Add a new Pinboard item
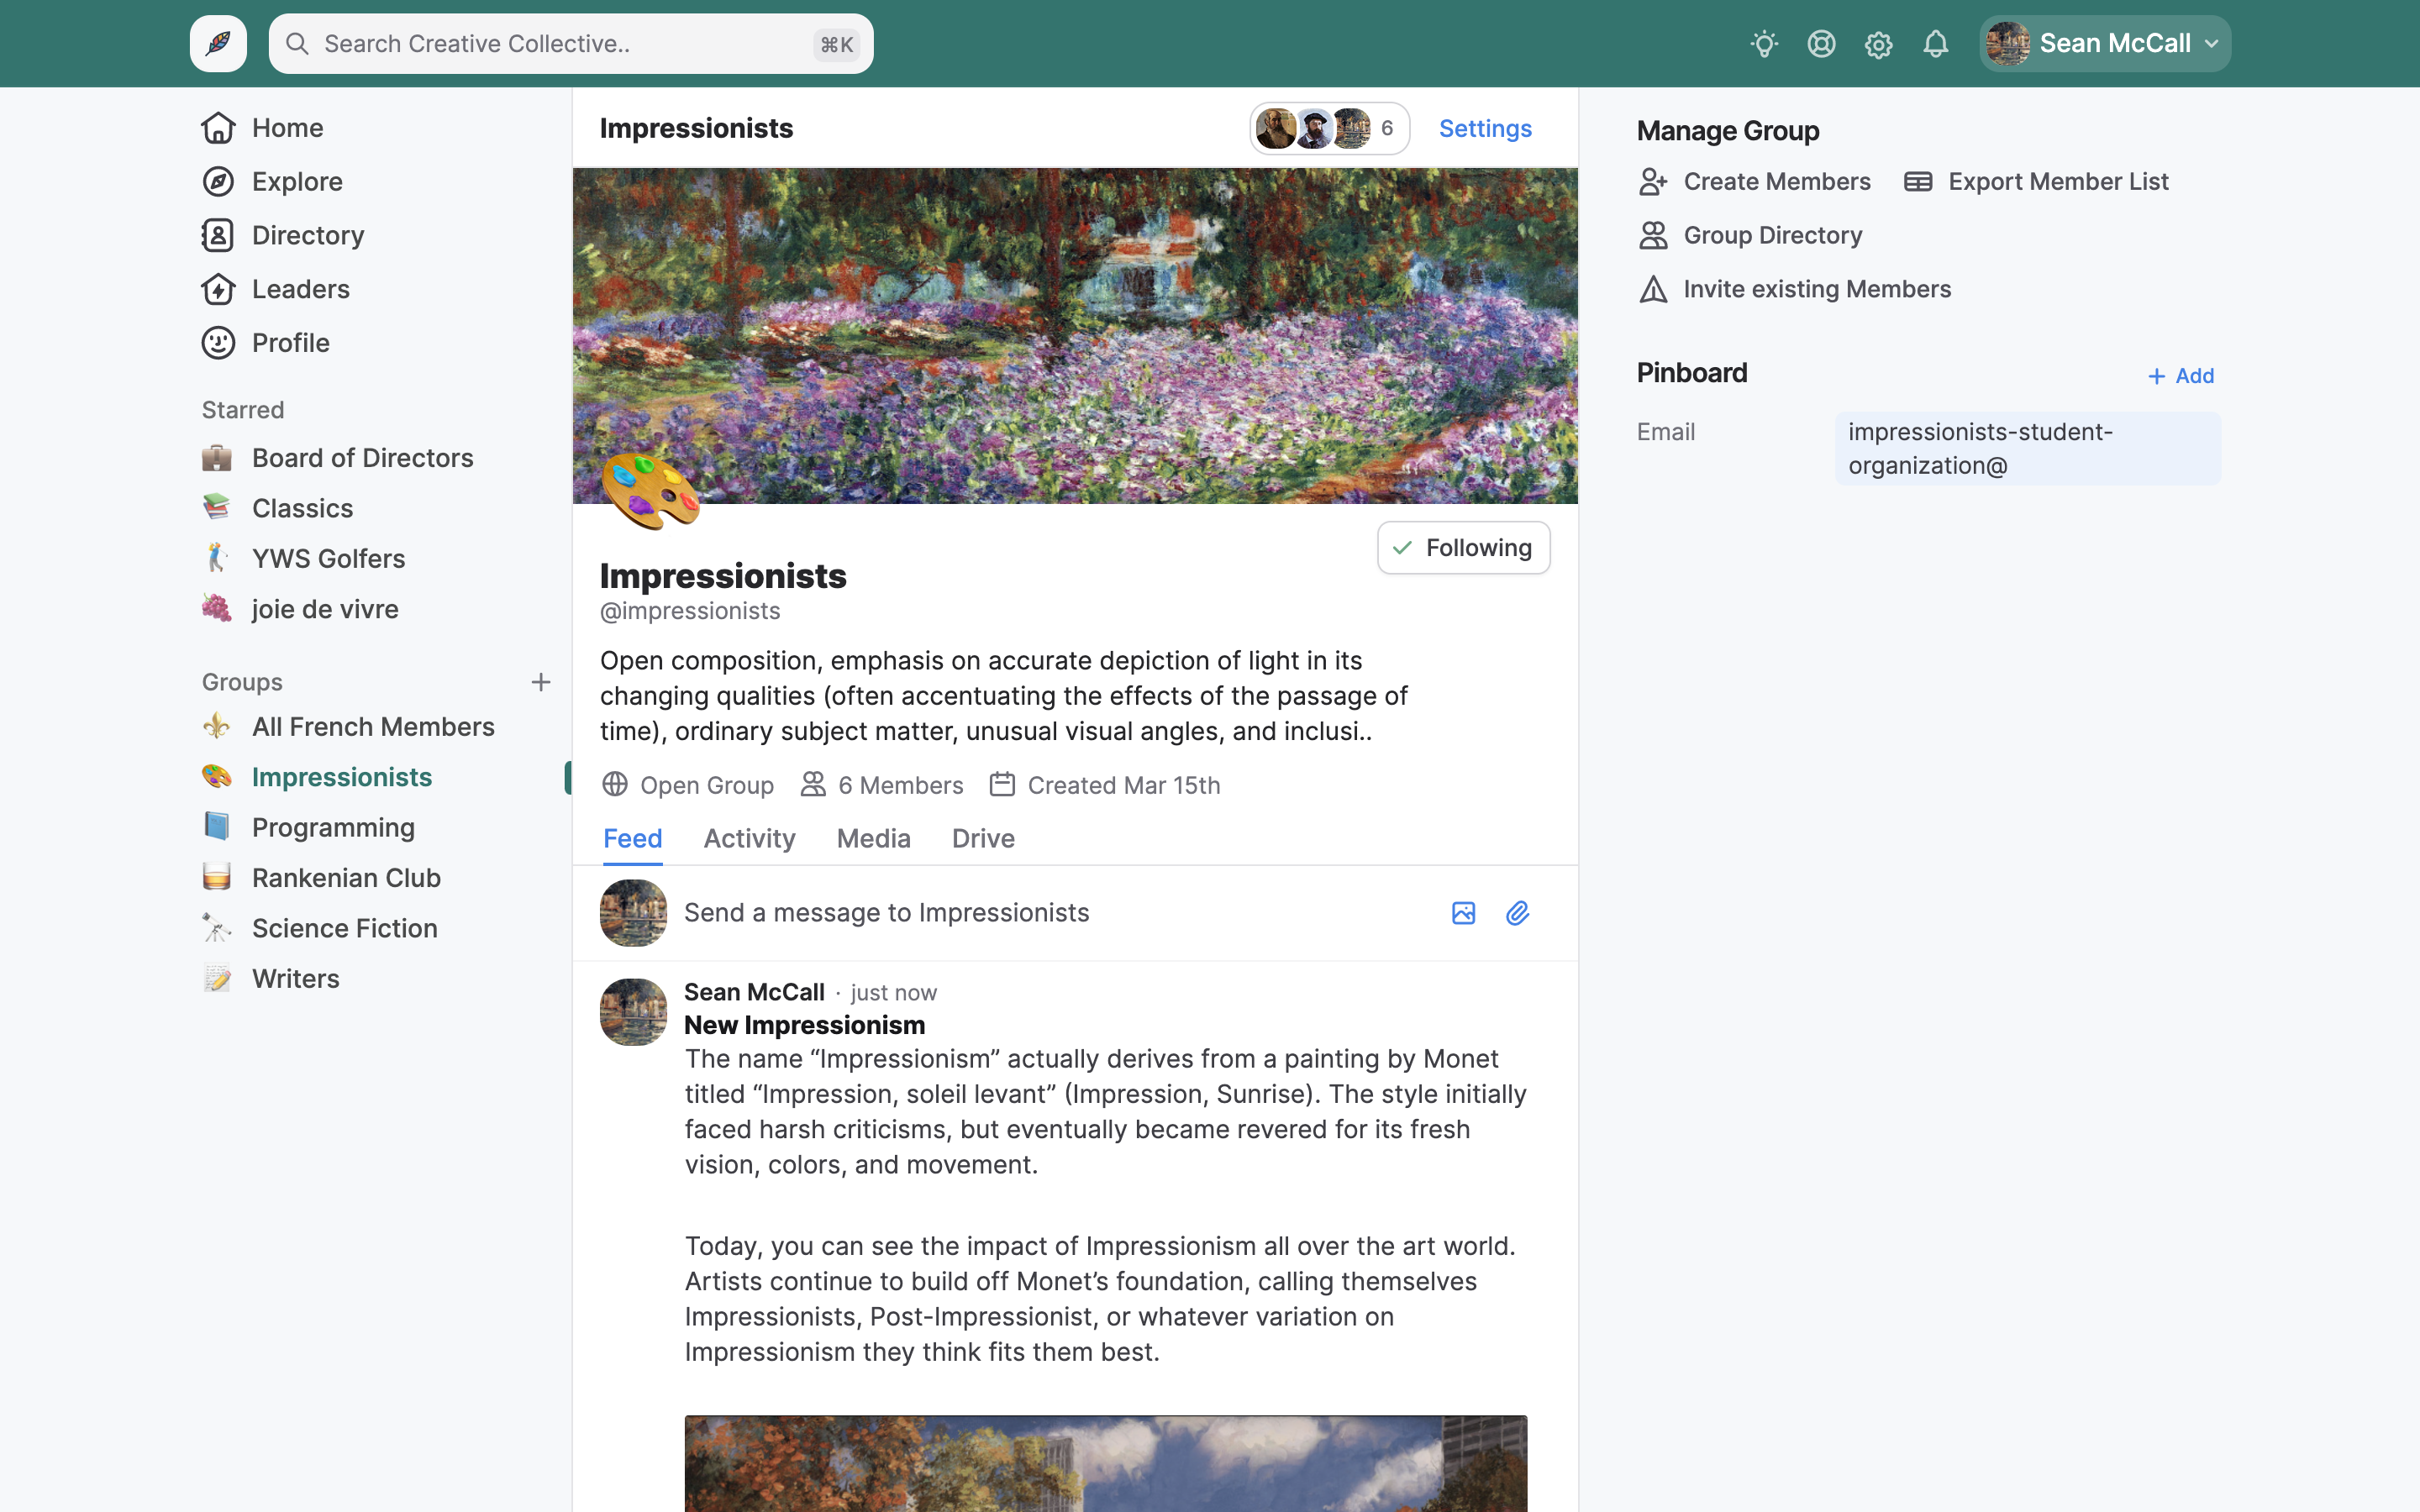The height and width of the screenshot is (1512, 2420). click(2180, 376)
